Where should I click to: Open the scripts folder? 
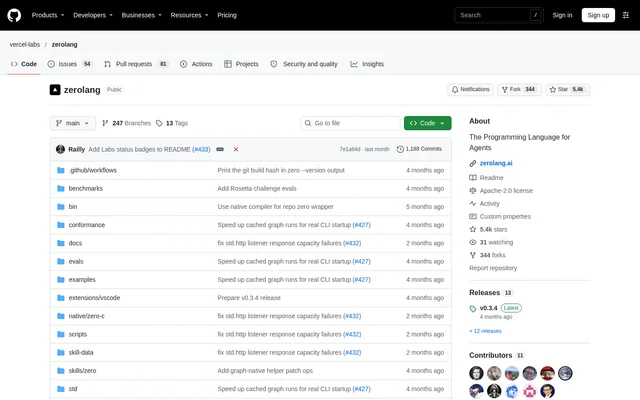78,334
